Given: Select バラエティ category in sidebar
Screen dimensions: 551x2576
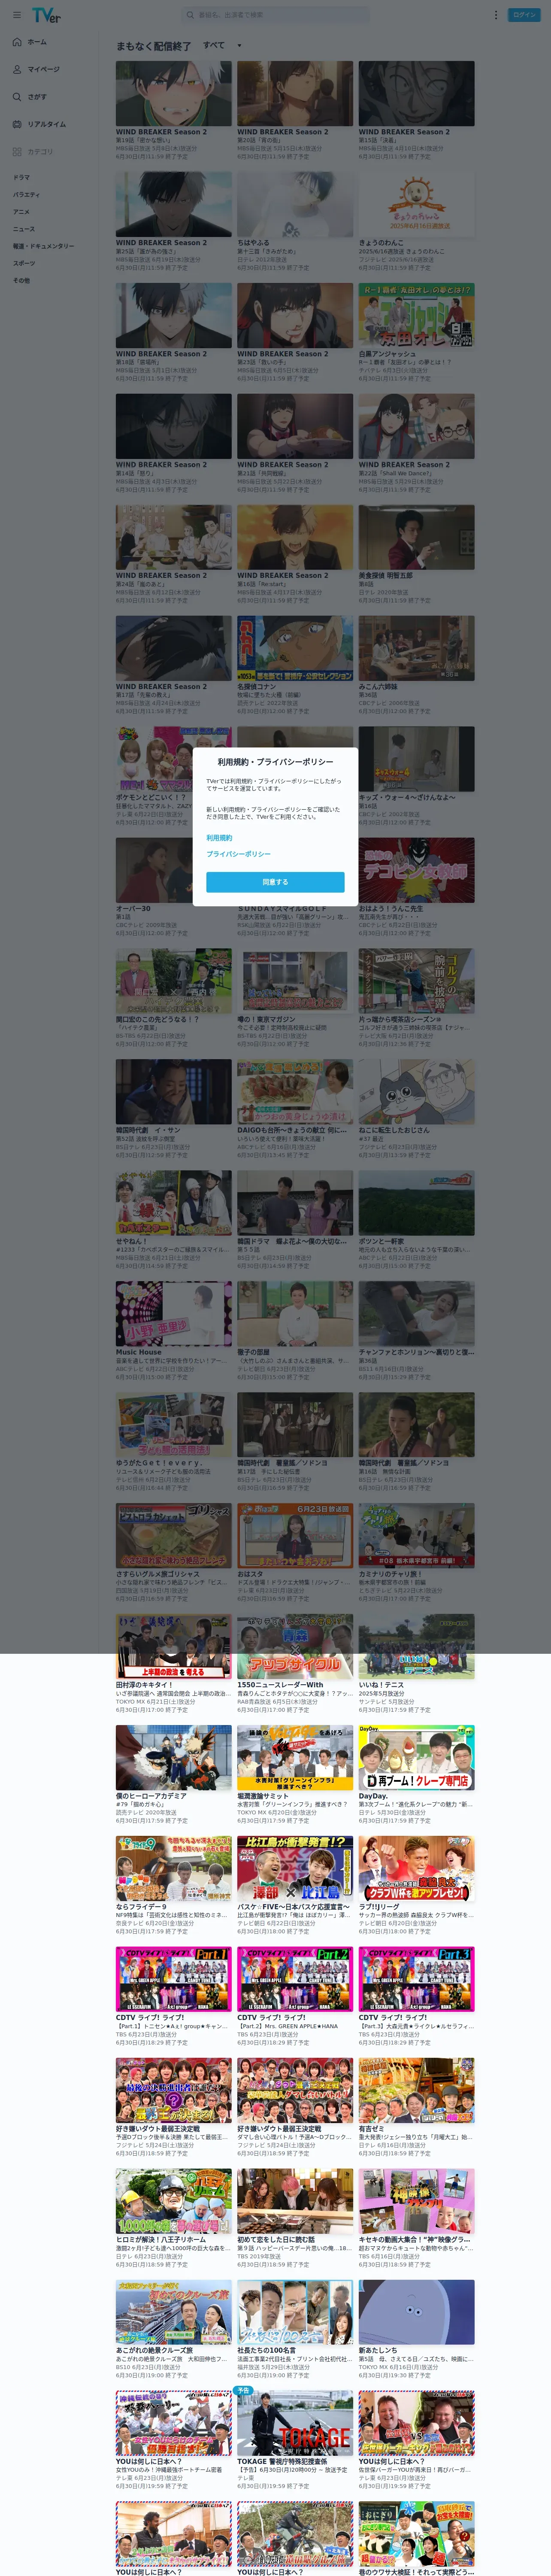Looking at the screenshot, I should coord(26,194).
